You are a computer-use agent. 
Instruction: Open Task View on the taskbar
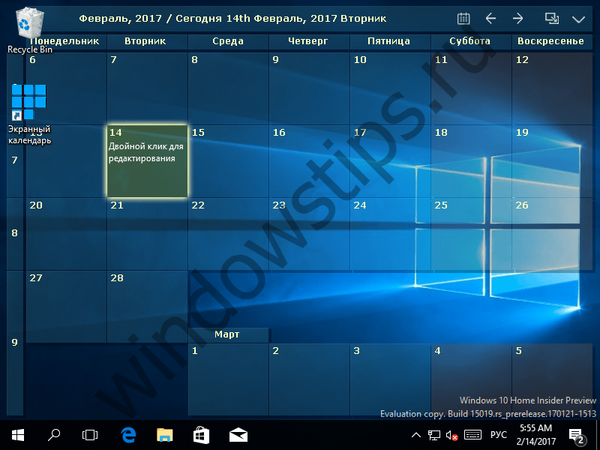click(90, 435)
